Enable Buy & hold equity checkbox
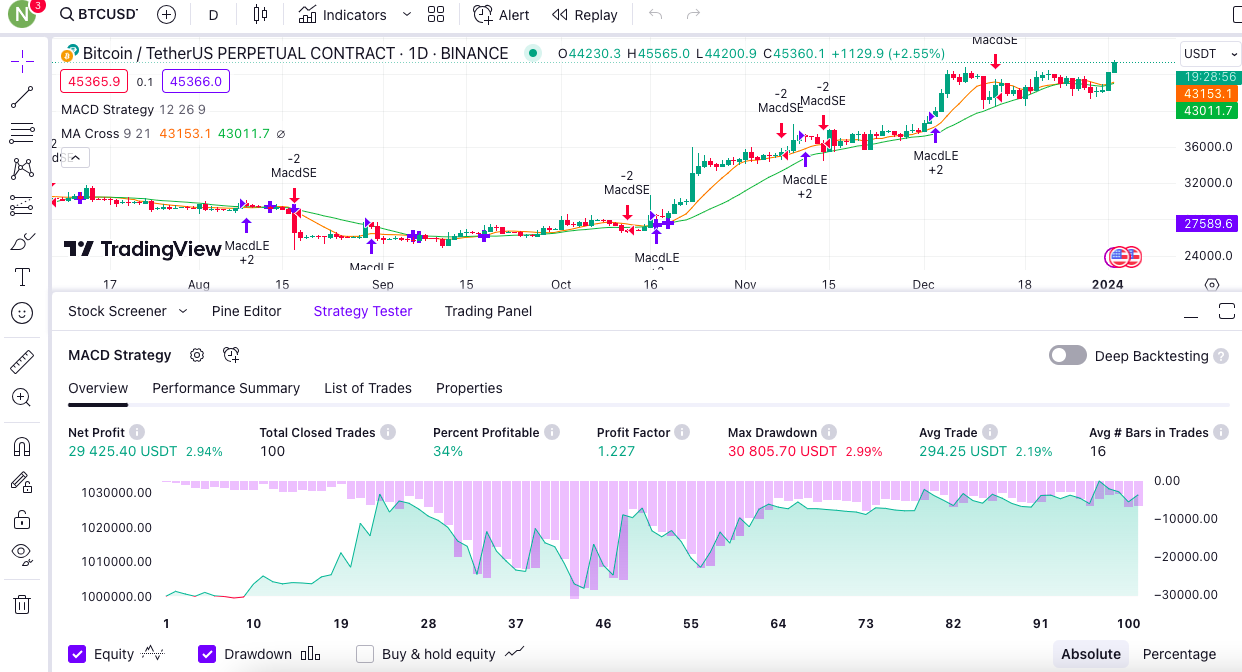 (x=365, y=654)
